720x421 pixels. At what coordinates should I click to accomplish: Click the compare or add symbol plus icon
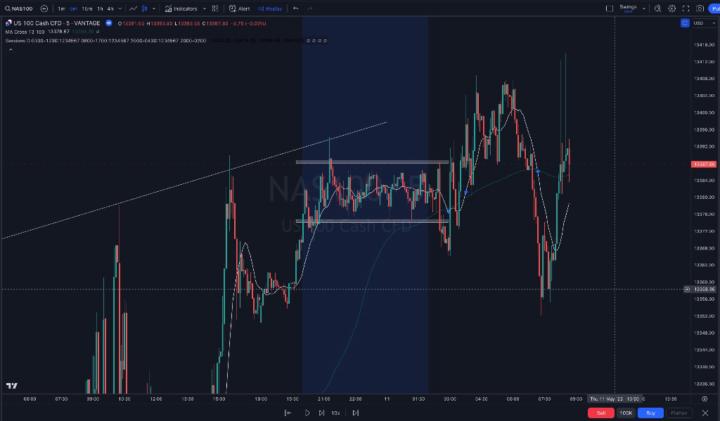coord(44,8)
